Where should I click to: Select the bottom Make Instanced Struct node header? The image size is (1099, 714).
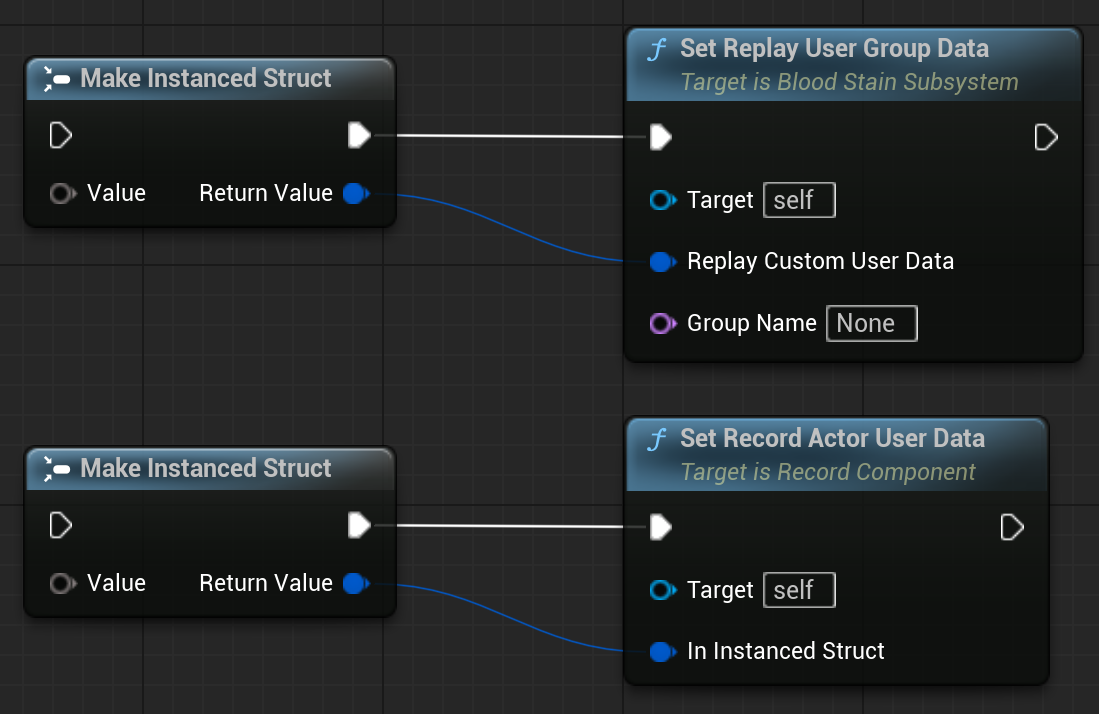pyautogui.click(x=210, y=469)
